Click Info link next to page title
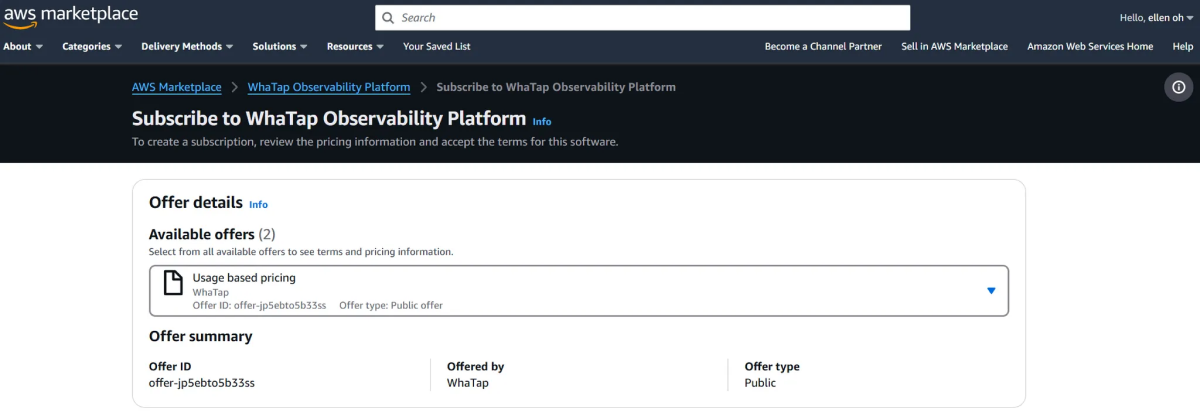The width and height of the screenshot is (1200, 413). 542,122
